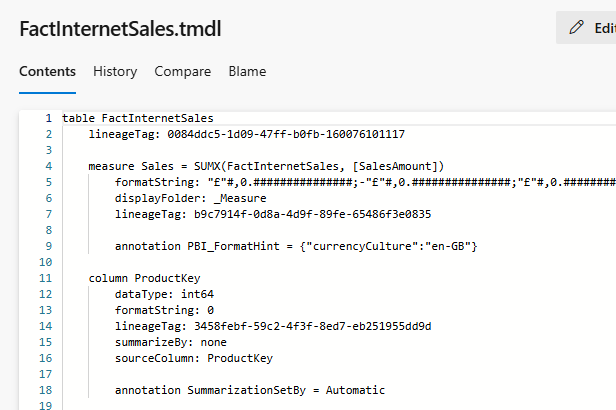Click the "dataType: int64" line
Viewport: 616px width, 410px height.
[x=164, y=294]
